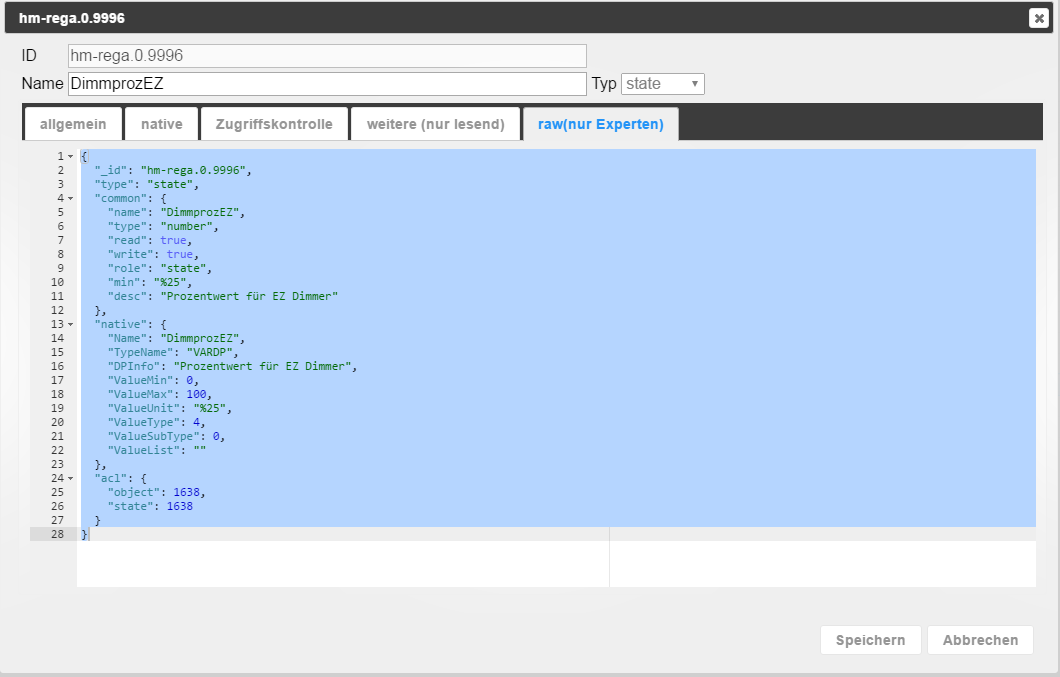Select the Zugriffskontrolle tab
Viewport: 1060px width, 677px height.
(274, 124)
